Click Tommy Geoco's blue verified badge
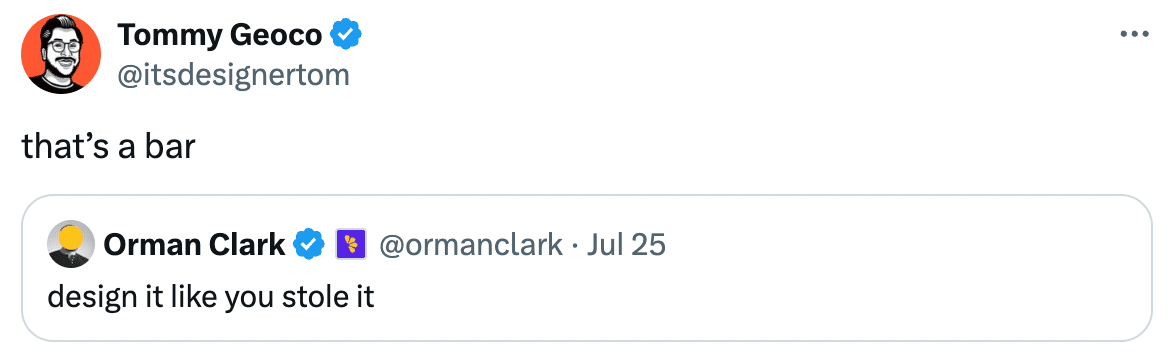 [346, 35]
